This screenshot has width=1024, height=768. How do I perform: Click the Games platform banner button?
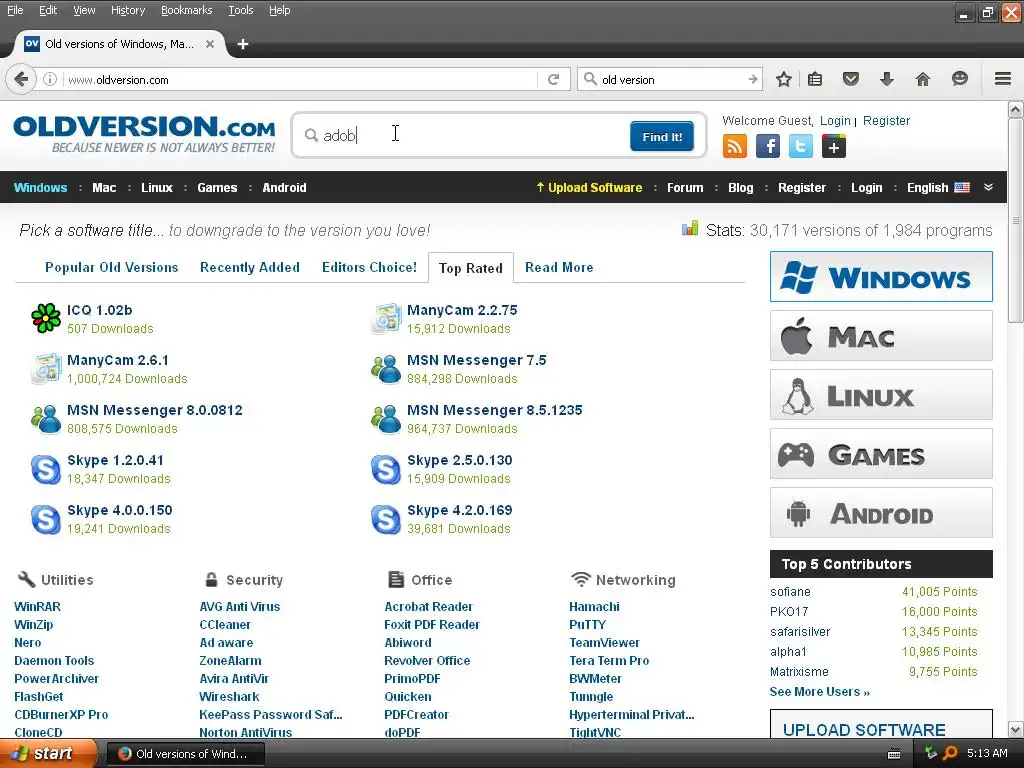pos(881,454)
